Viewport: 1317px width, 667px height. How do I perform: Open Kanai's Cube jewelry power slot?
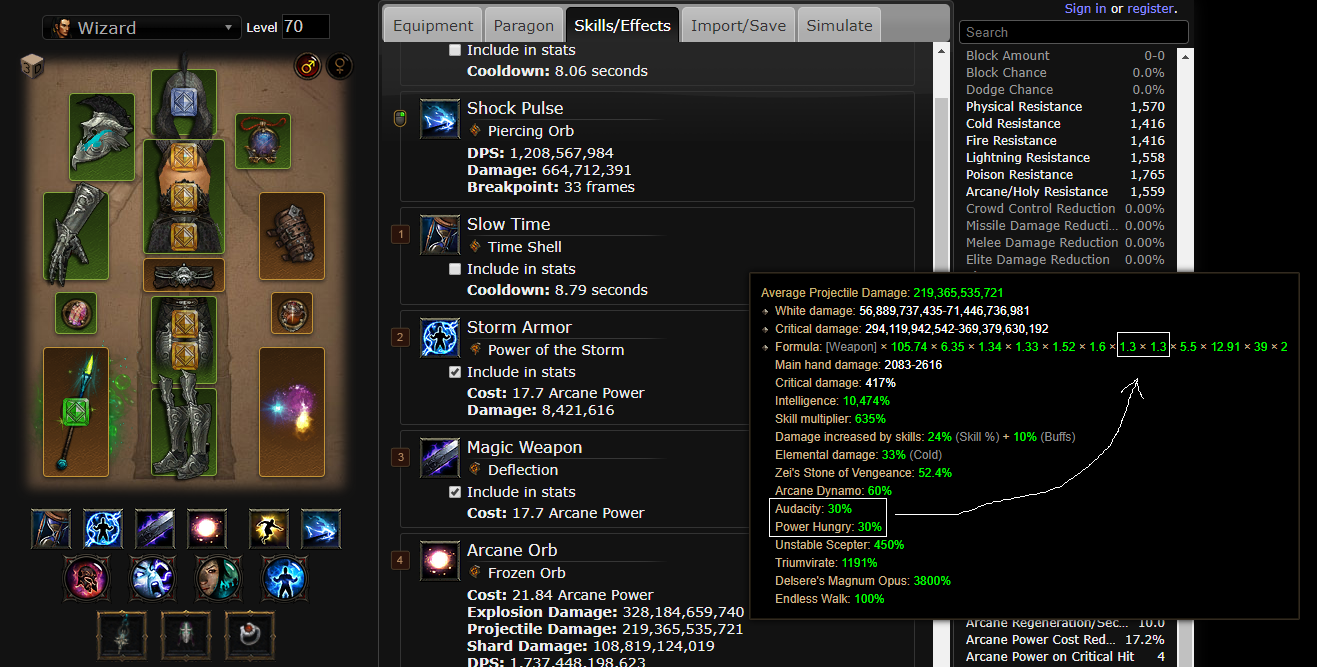[x=250, y=636]
